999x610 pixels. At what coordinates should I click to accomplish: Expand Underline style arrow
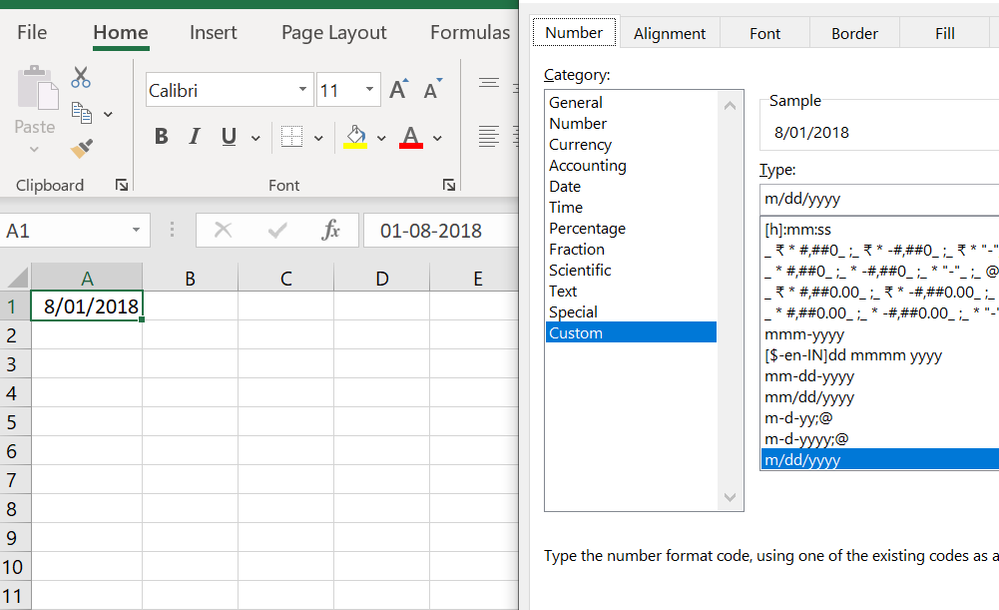point(255,138)
